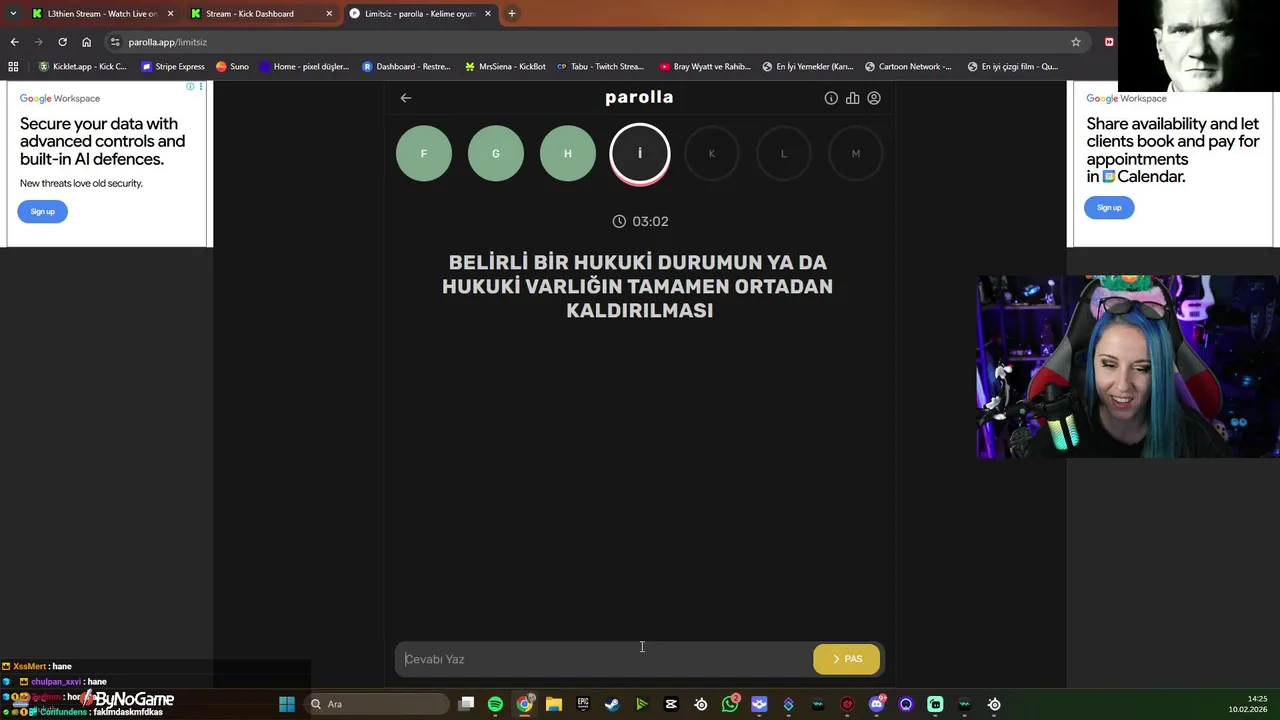
Task: Open a new browser tab
Action: coord(512,14)
